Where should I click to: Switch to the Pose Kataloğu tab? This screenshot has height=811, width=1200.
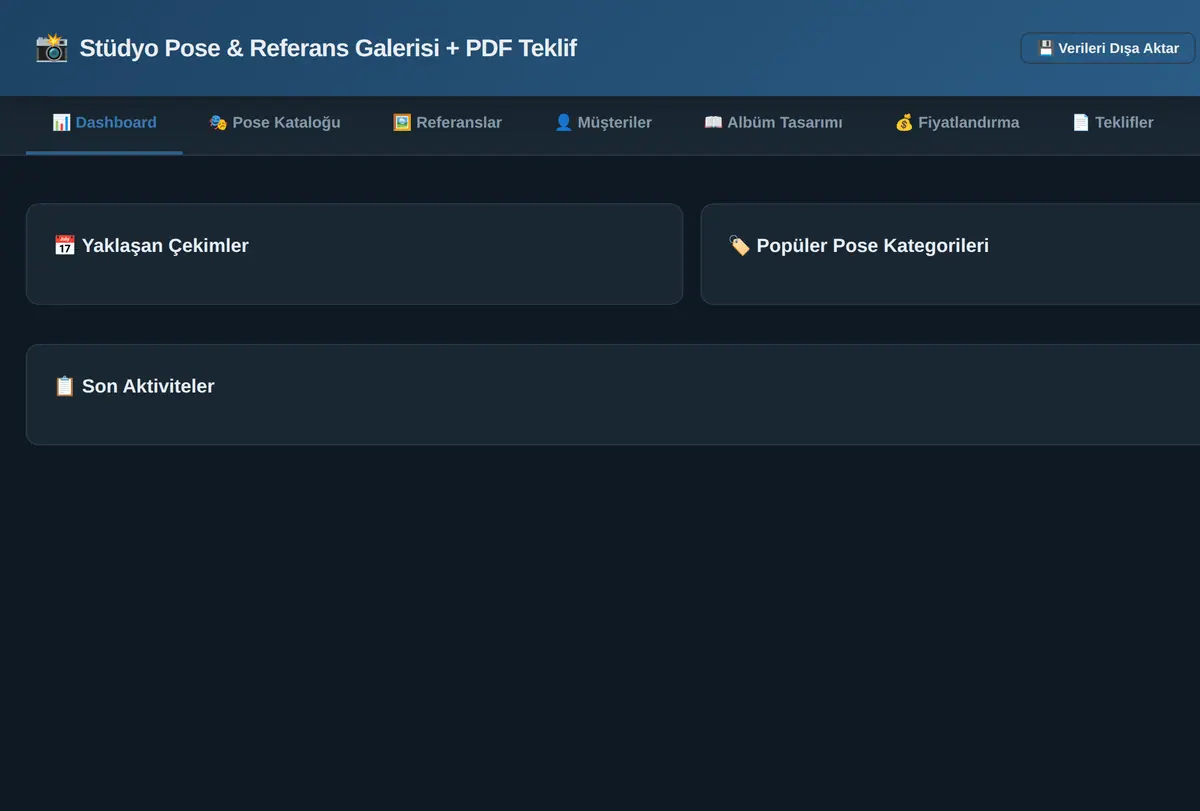point(274,123)
